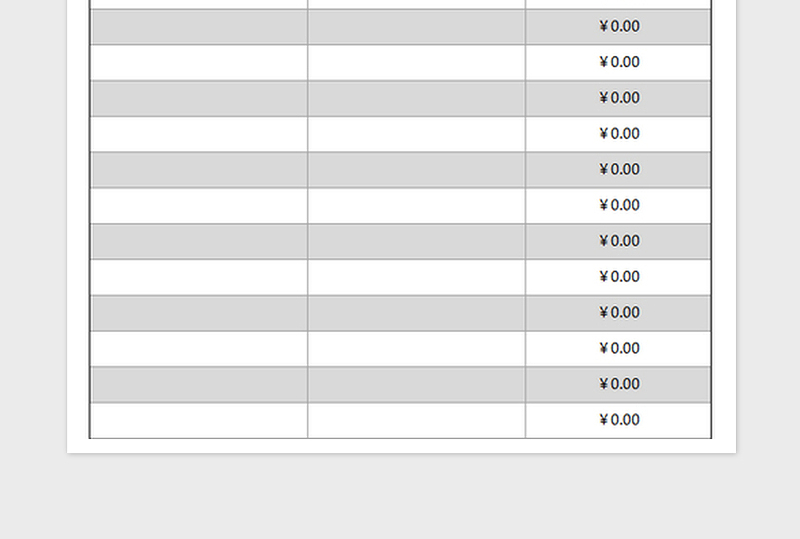Select the ¥0.00 cell in the second gray row
Screen dimensions: 800x539
(618, 98)
